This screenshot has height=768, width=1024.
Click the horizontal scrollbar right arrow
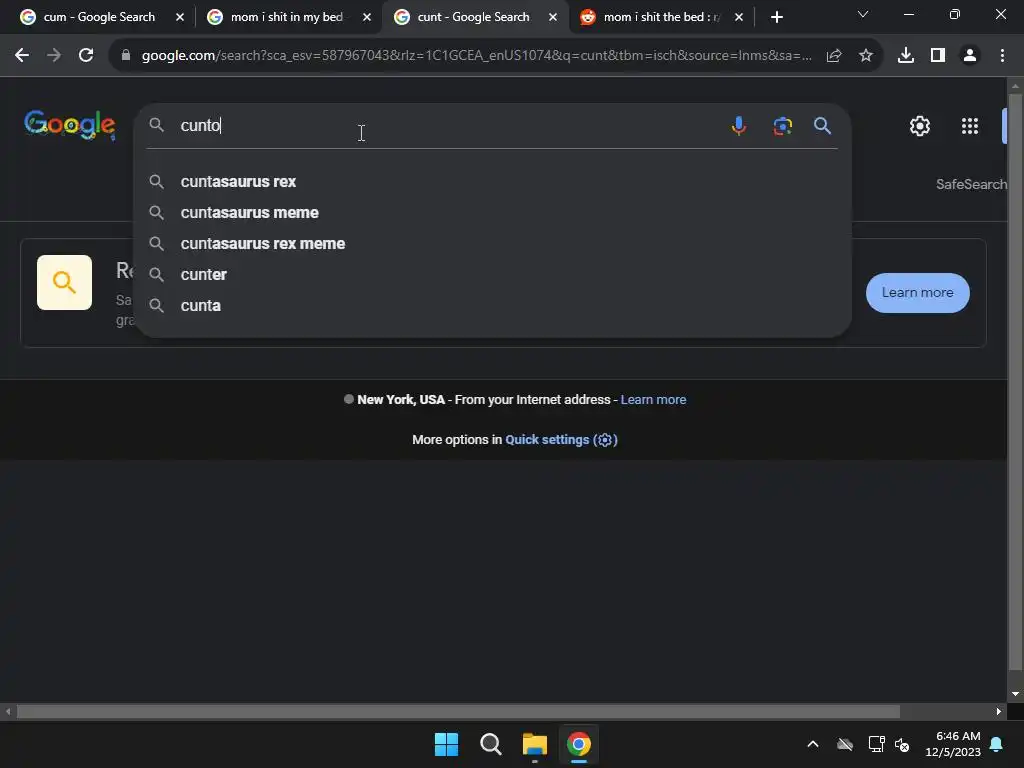[999, 712]
